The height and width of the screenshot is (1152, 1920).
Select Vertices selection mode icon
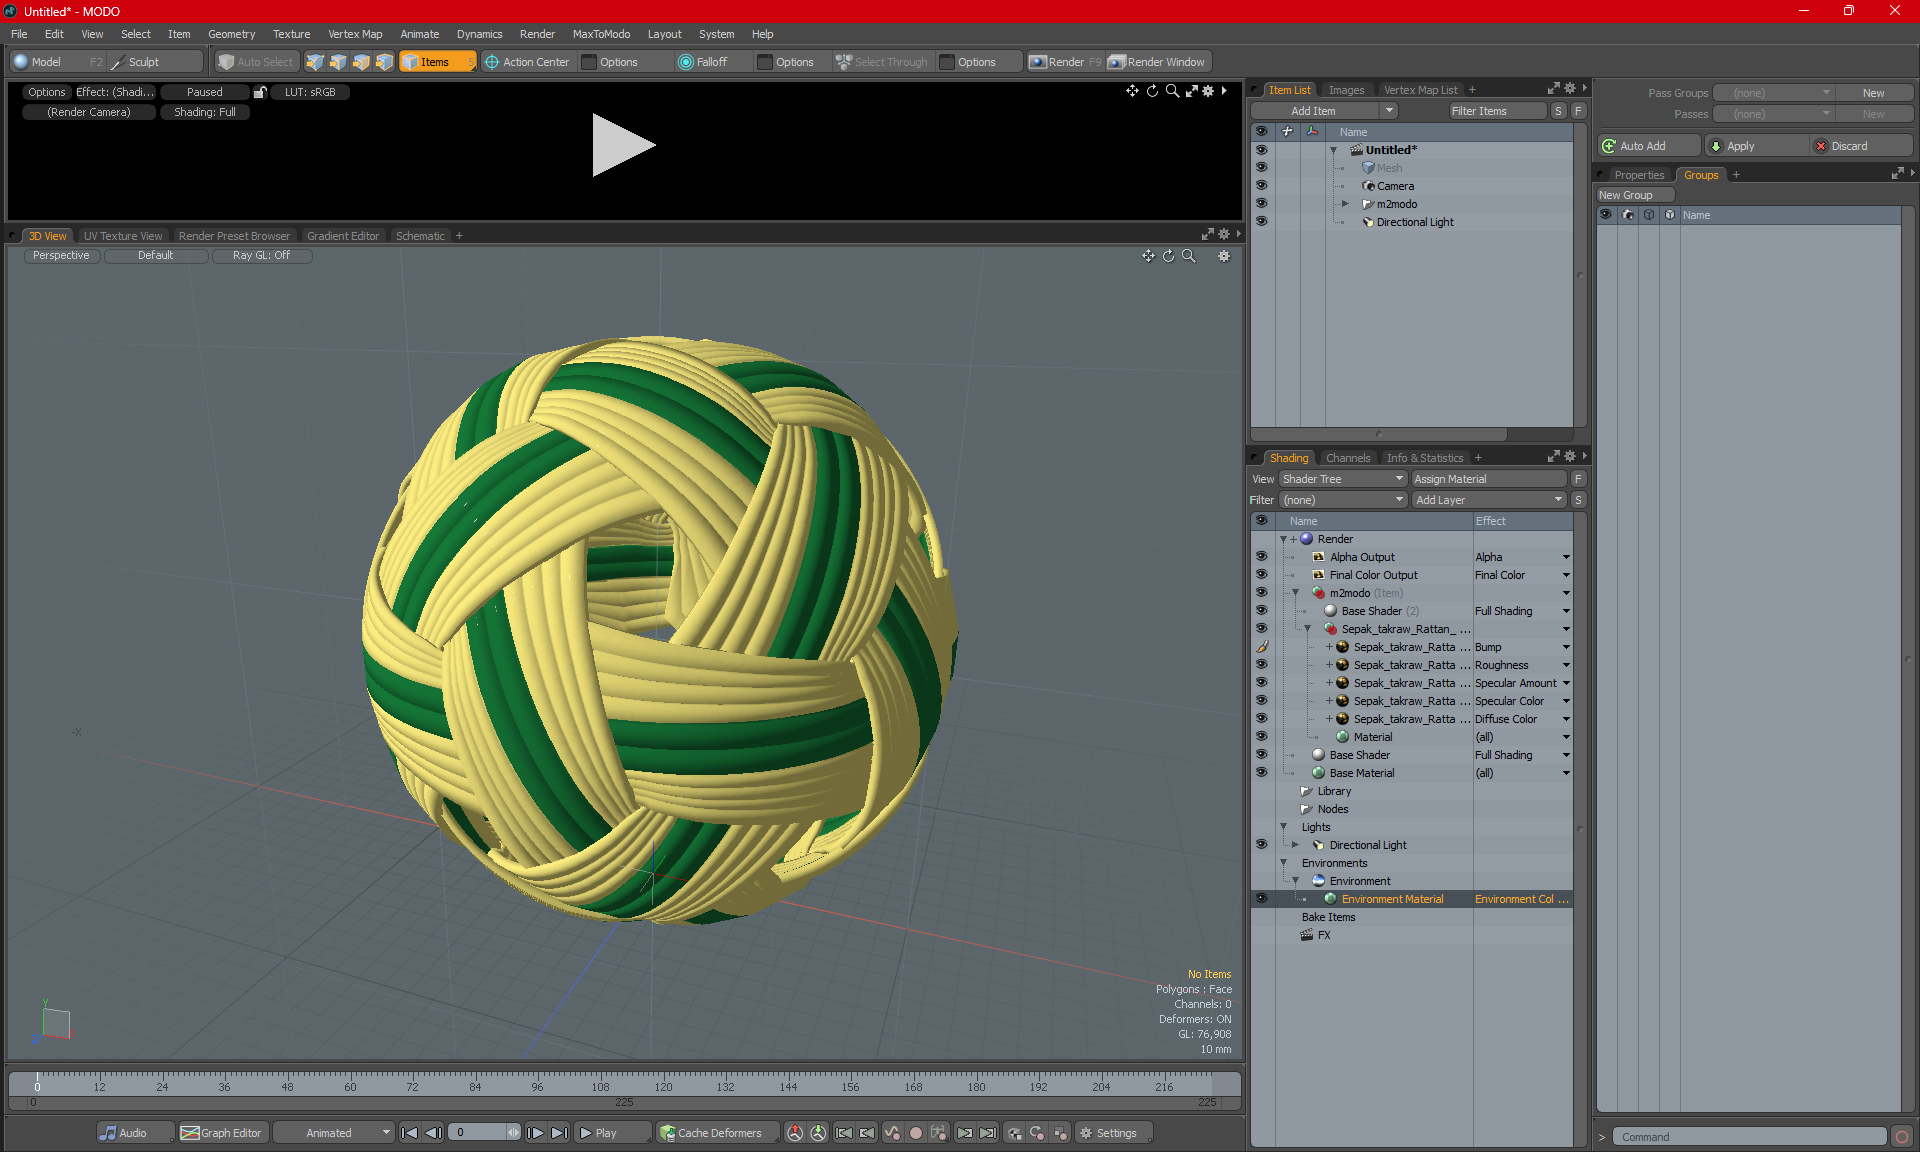[315, 62]
